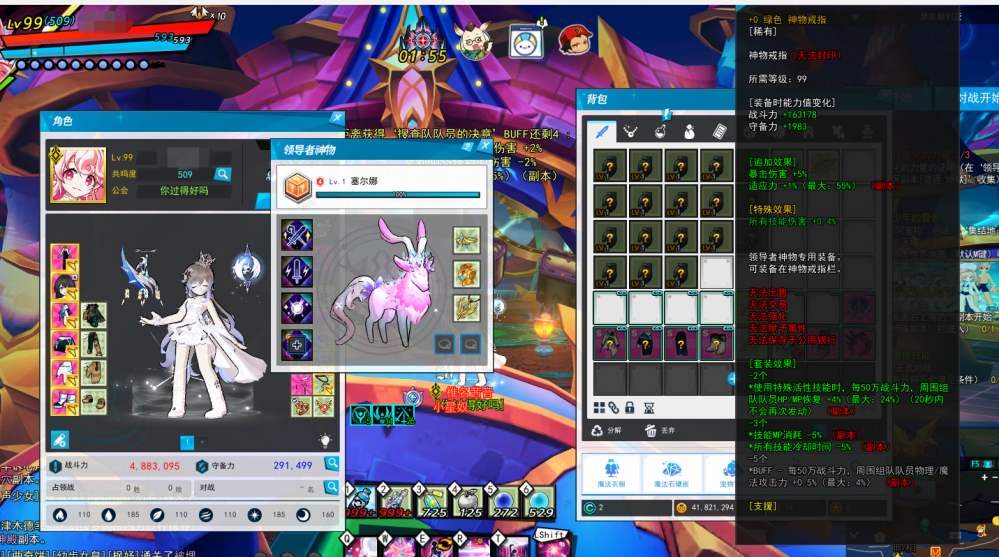Click the first chat bubble icon under artifact

pyautogui.click(x=444, y=344)
